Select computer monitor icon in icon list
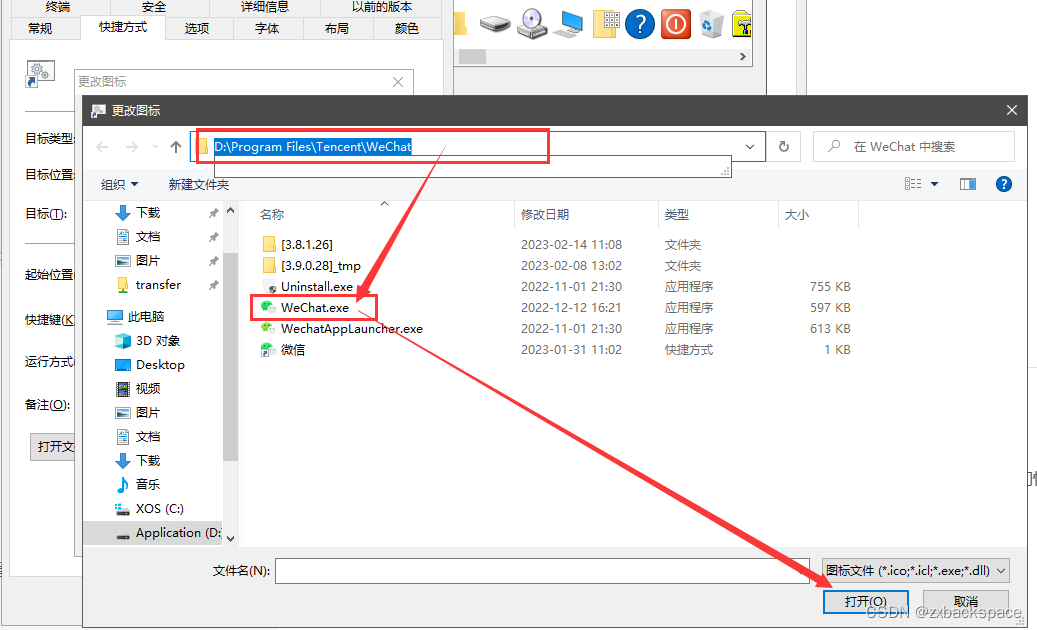Image resolution: width=1037 pixels, height=630 pixels. (568, 24)
